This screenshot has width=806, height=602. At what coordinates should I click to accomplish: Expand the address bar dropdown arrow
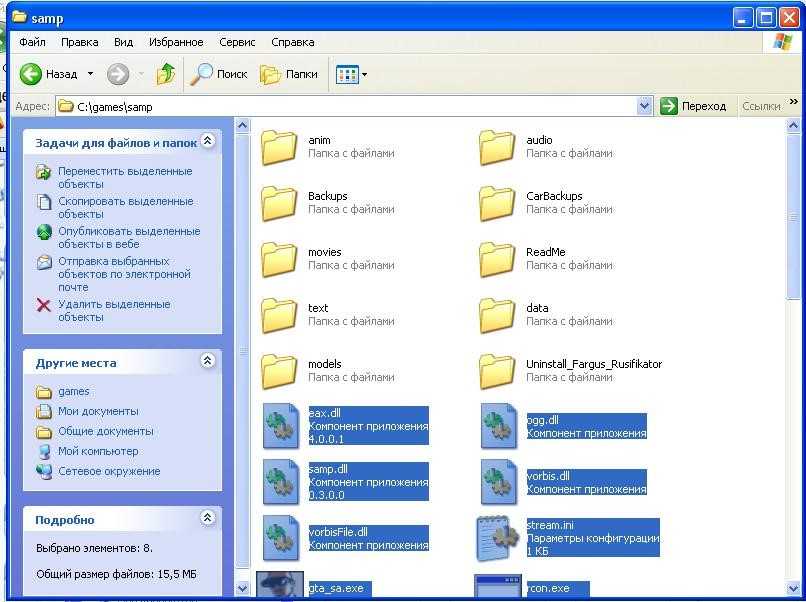click(645, 106)
